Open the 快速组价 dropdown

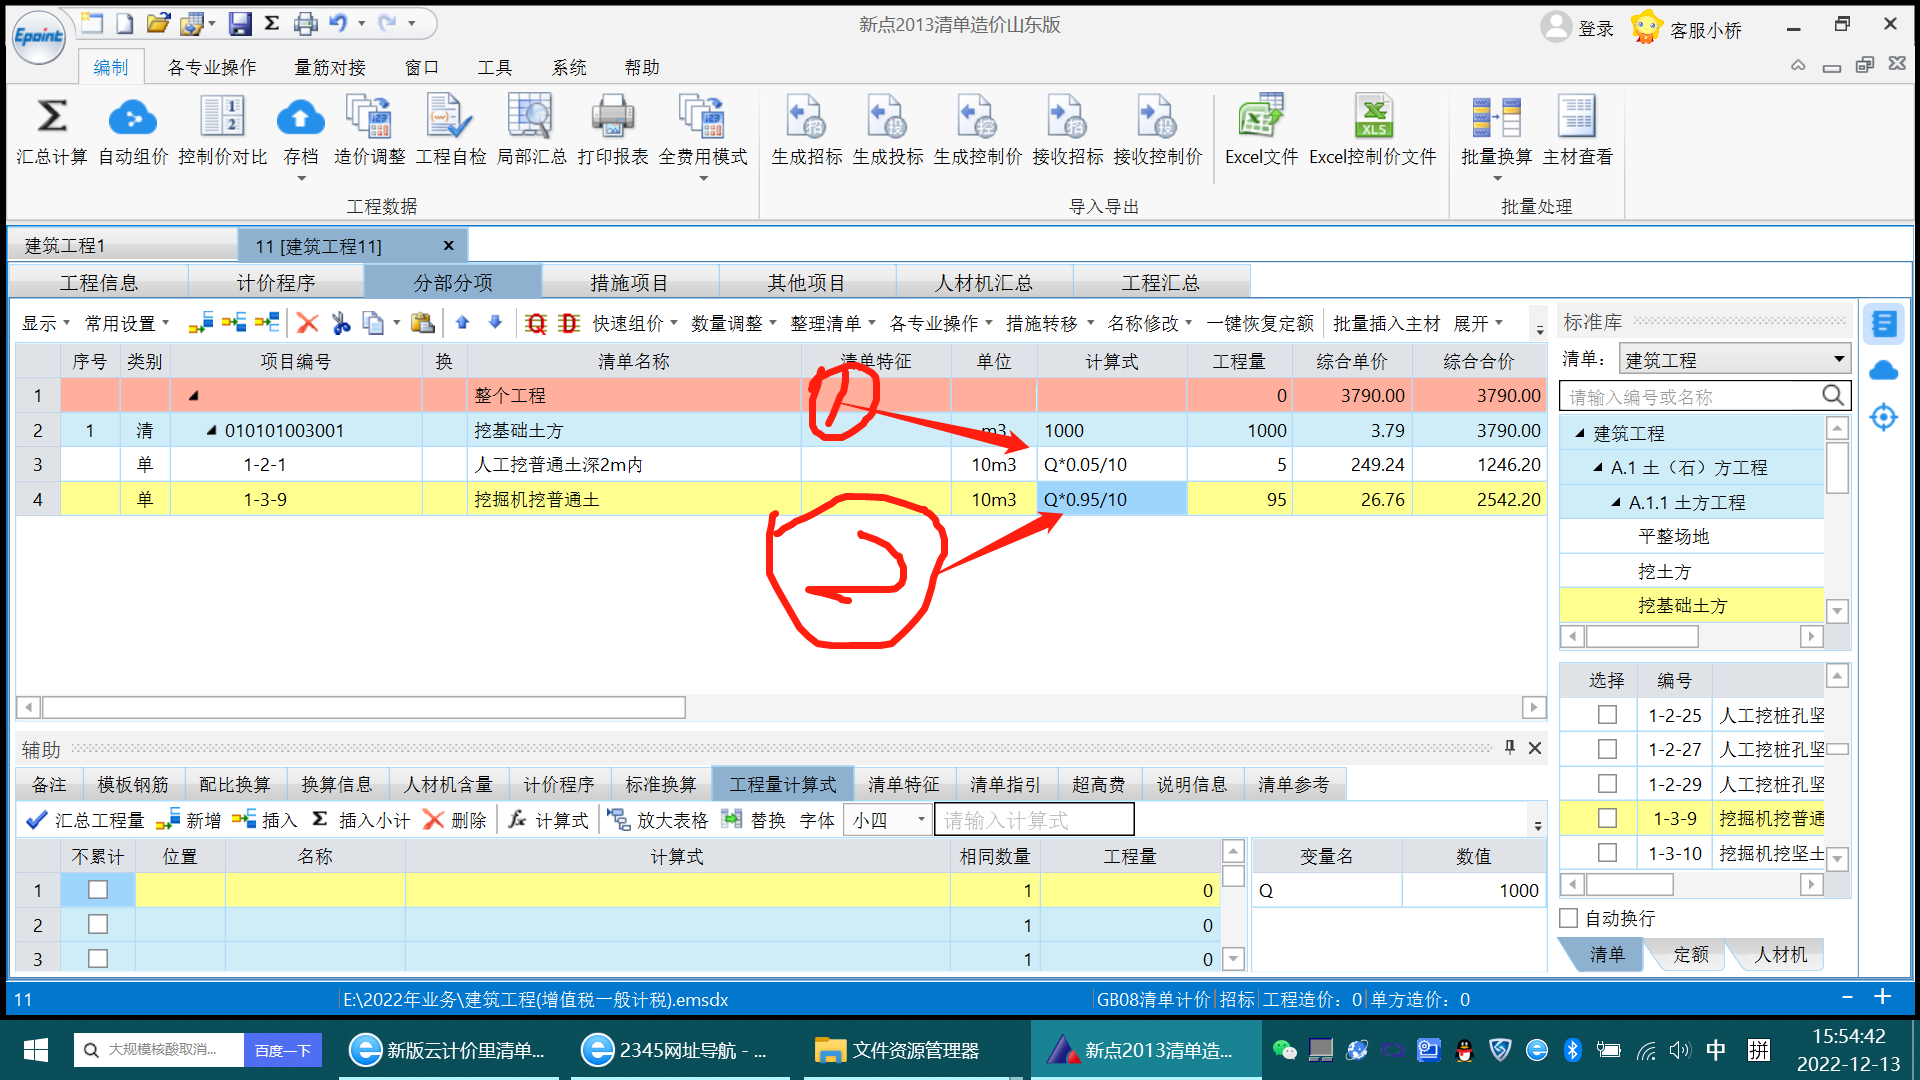coord(635,323)
